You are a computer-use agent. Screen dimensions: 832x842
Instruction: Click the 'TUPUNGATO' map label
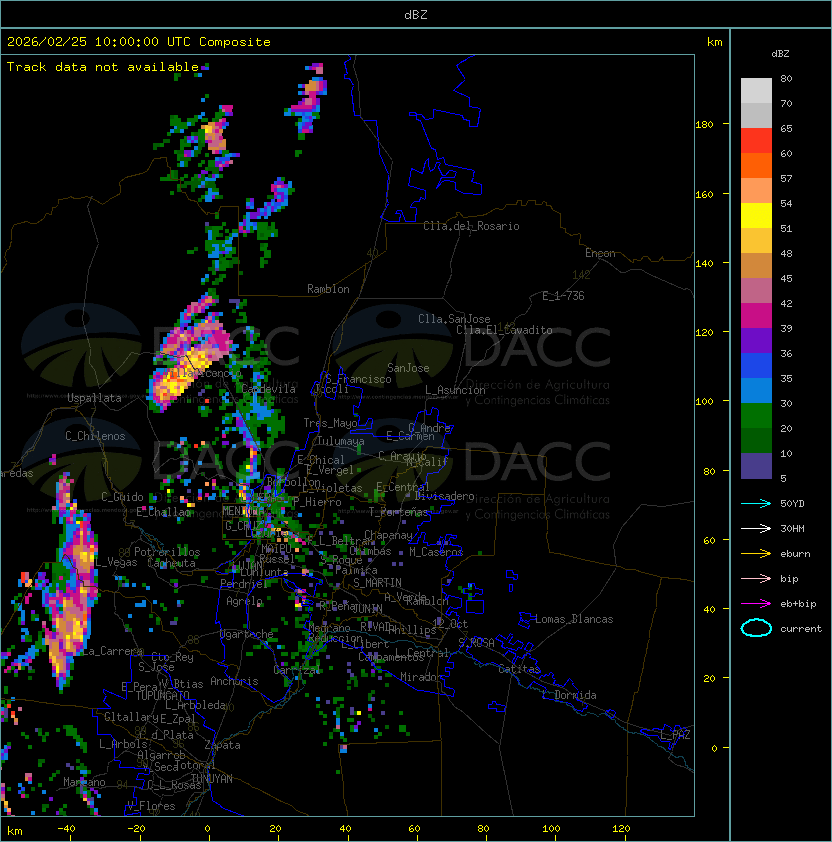pyautogui.click(x=162, y=696)
